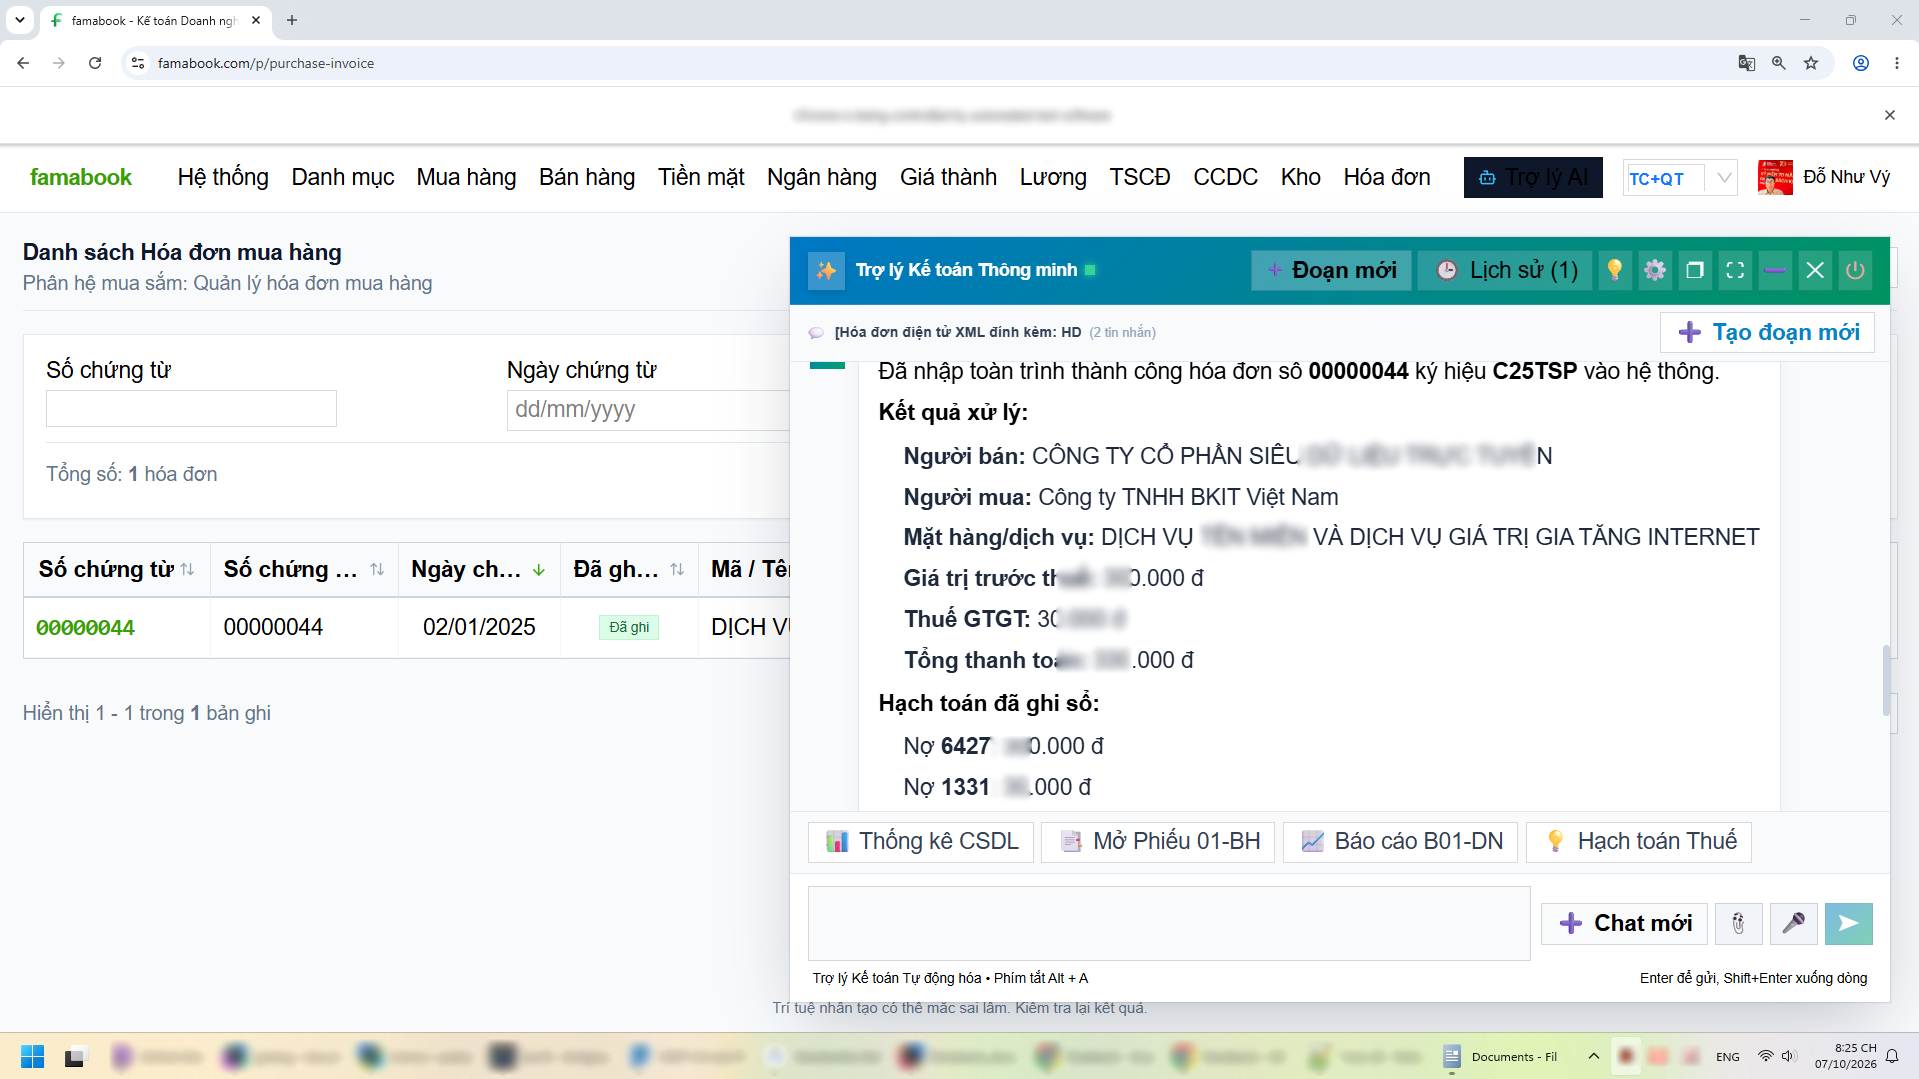1919x1079 pixels.
Task: Sort by Đã gh... column icon
Action: click(x=677, y=569)
